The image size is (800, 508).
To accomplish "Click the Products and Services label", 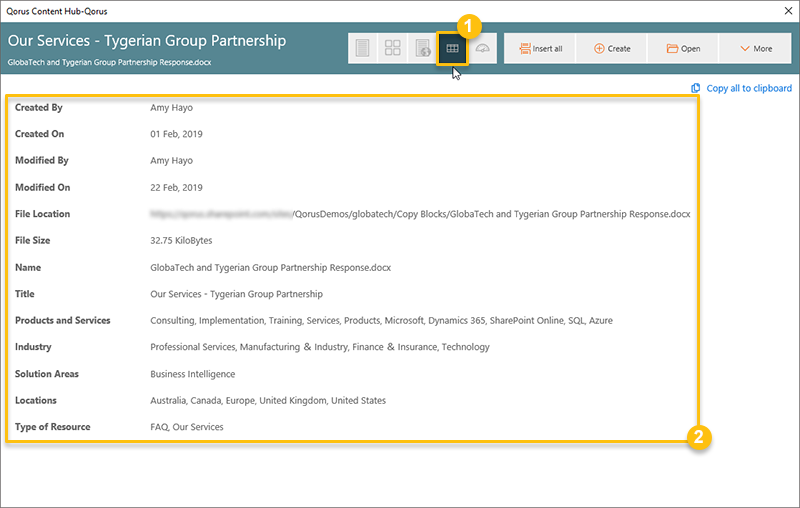I will pyautogui.click(x=62, y=321).
